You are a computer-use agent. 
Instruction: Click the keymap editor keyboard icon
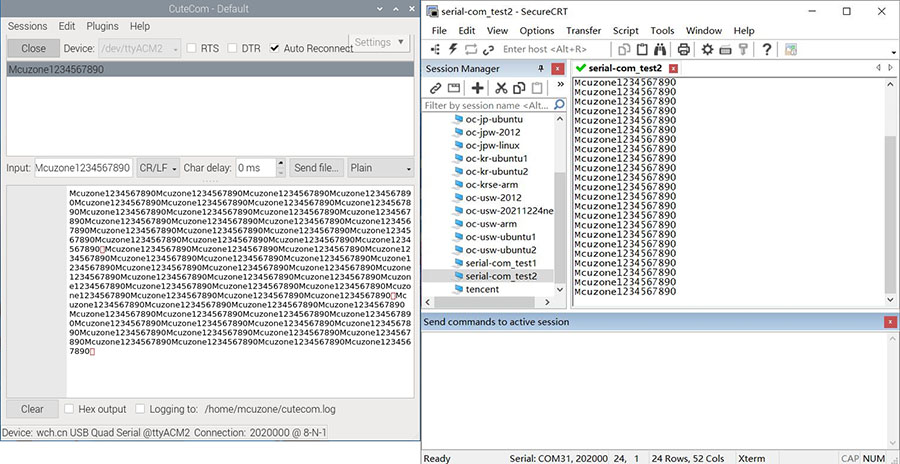pyautogui.click(x=725, y=49)
